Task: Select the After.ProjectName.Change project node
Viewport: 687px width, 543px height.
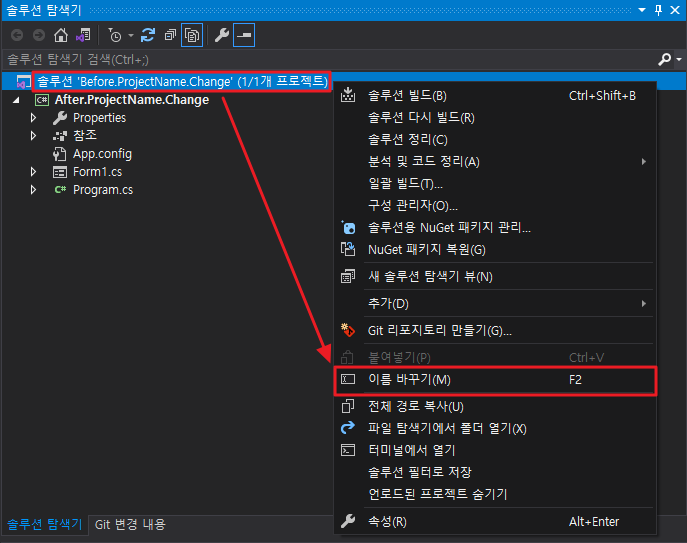Action: [131, 100]
